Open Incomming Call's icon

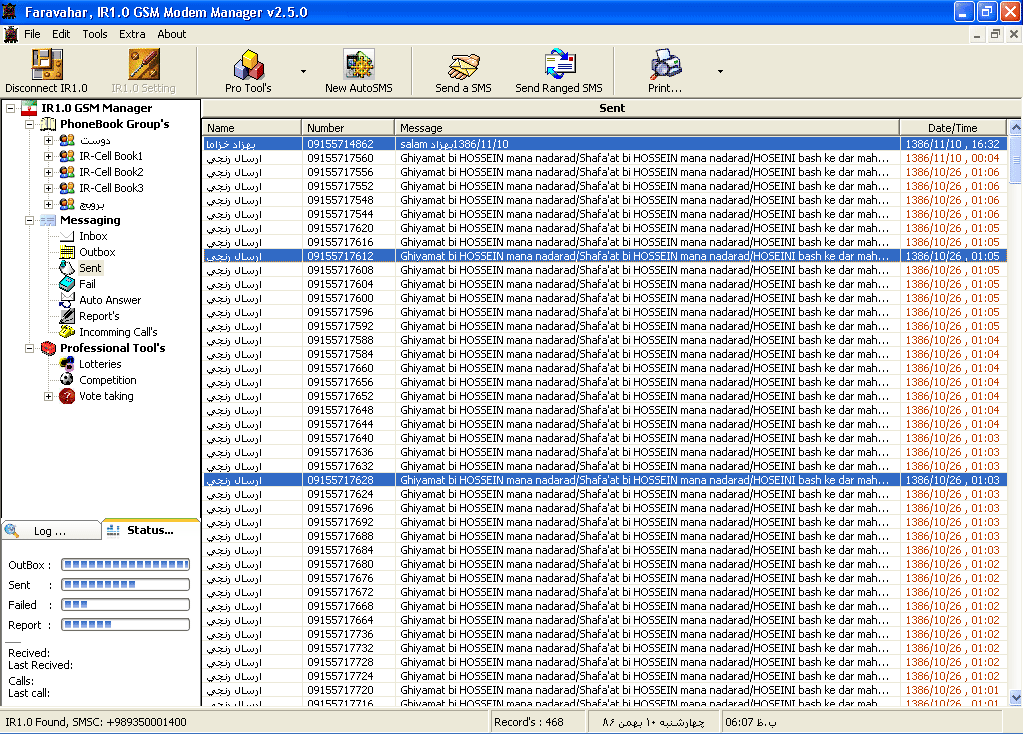67,331
